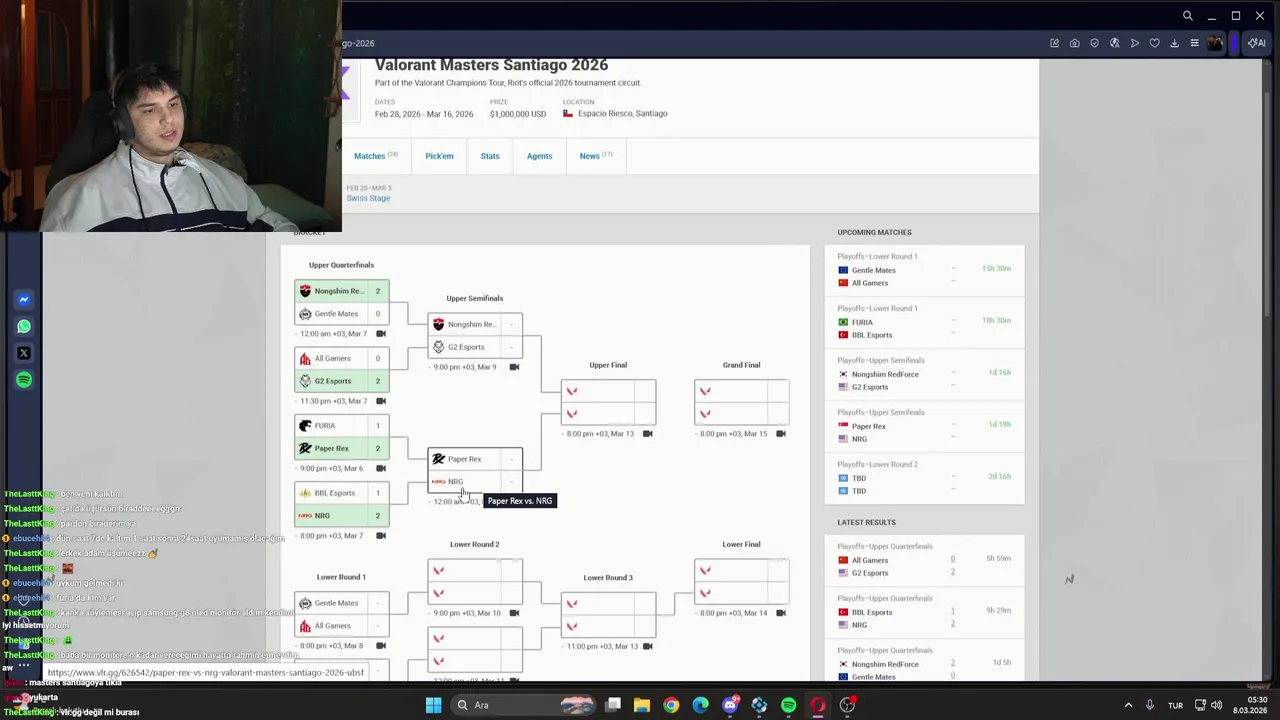Open Nongshim vs G2 Esports upper semifinal
Viewport: 1280px width, 720px height.
475,335
